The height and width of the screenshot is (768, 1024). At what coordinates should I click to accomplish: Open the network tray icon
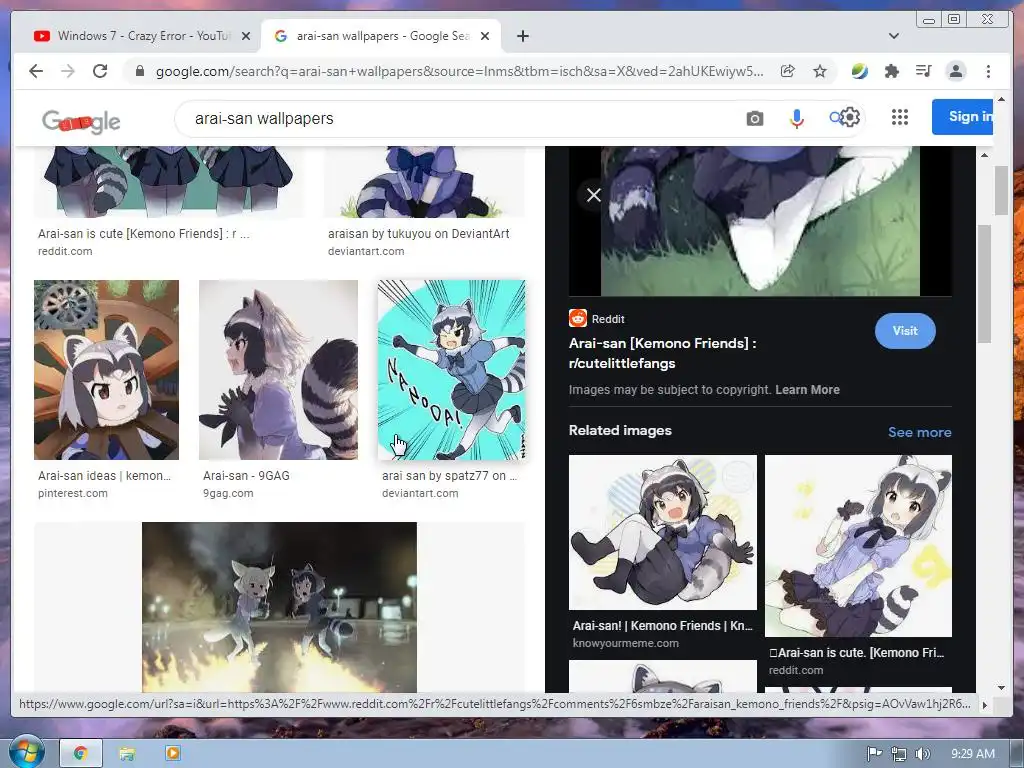coord(899,754)
